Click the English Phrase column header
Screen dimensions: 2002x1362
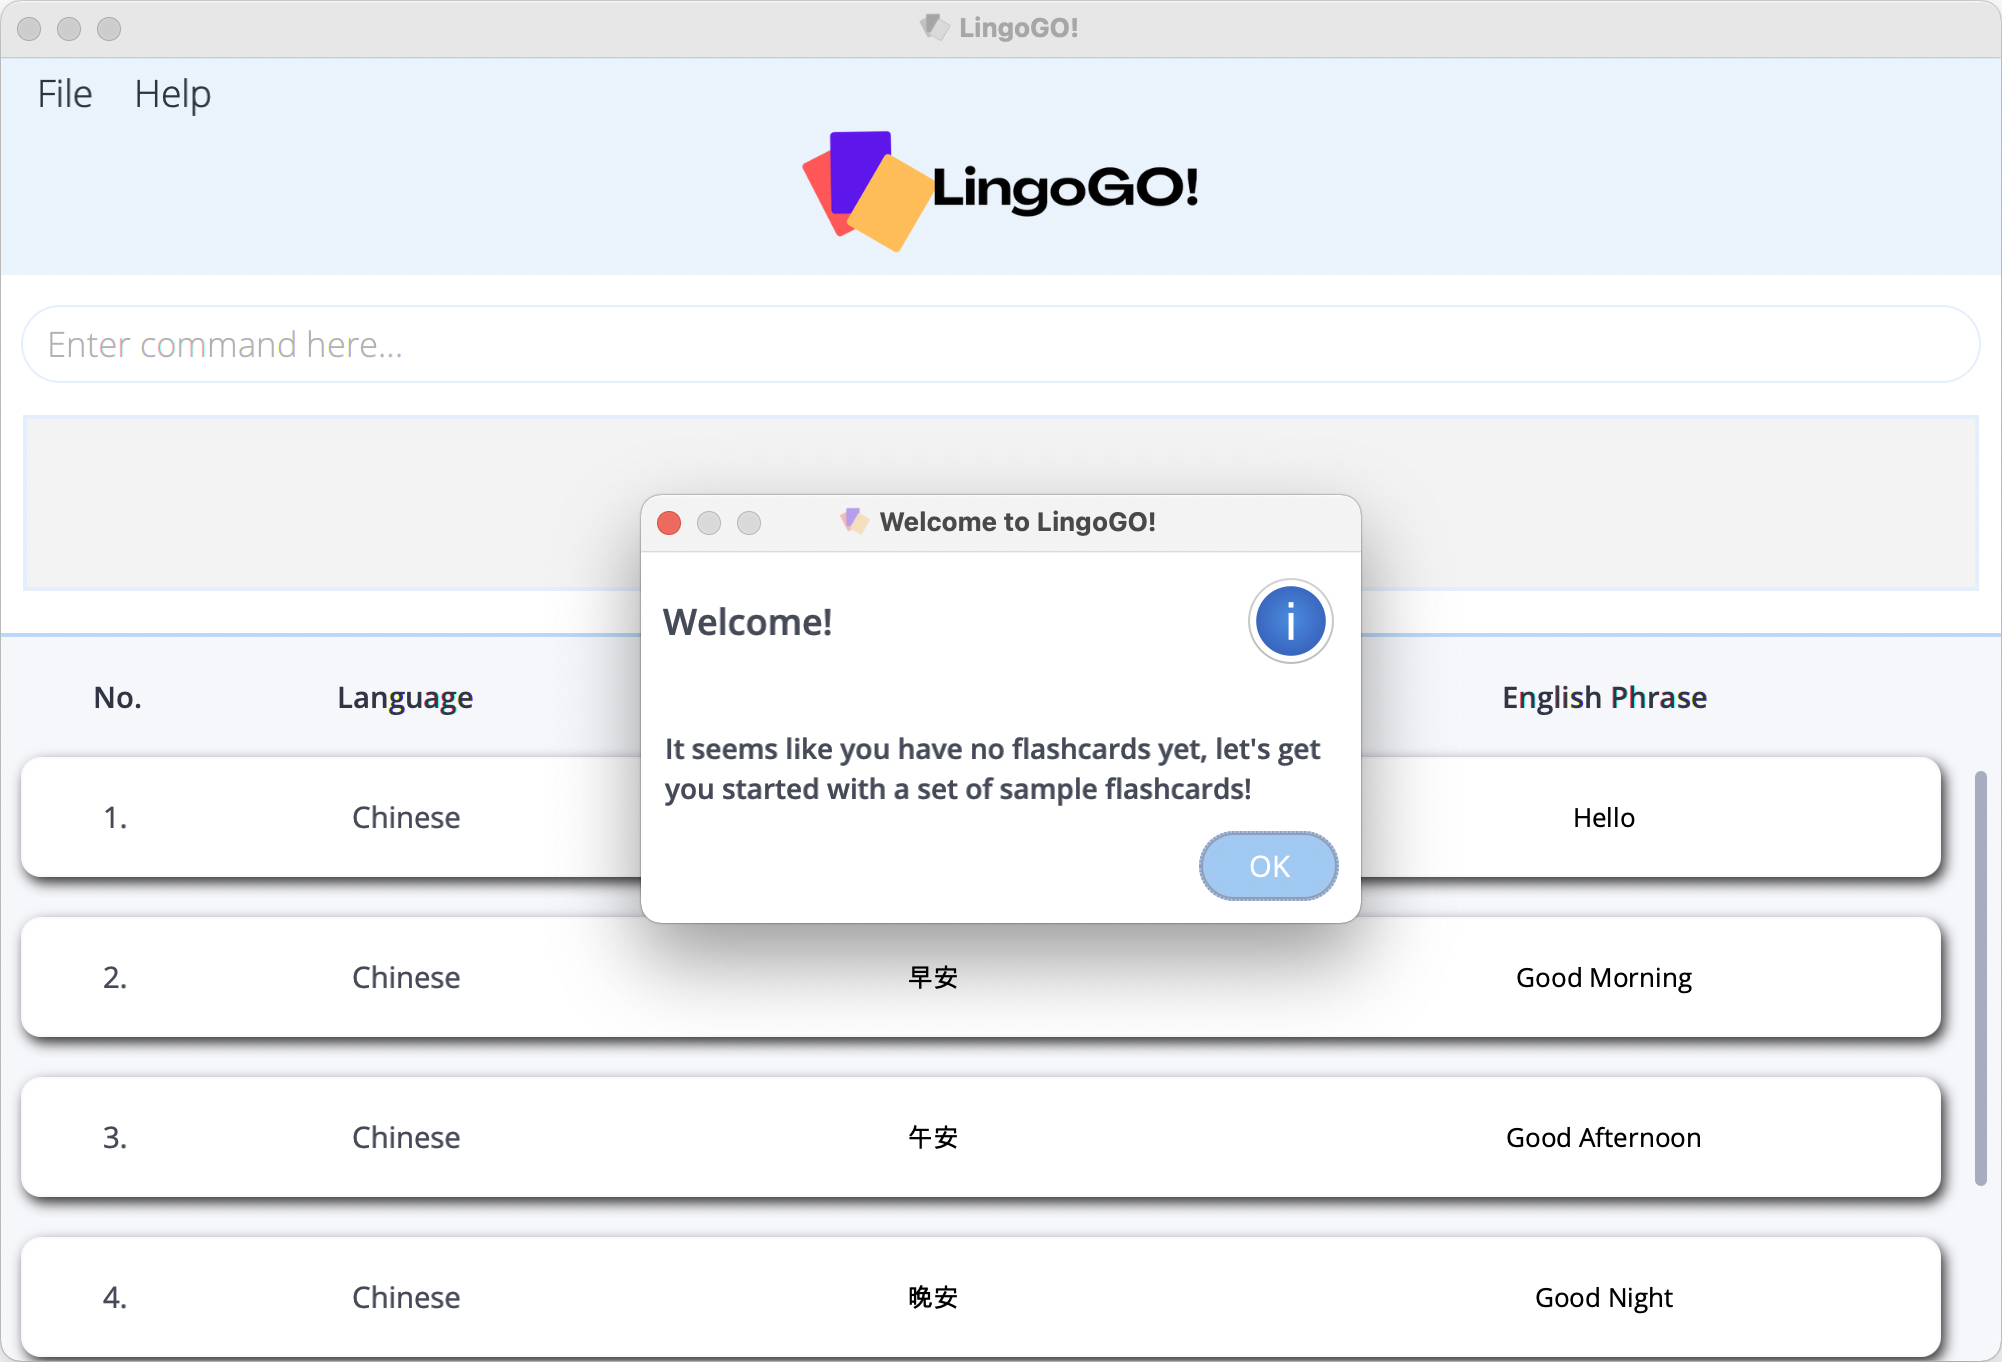[x=1603, y=697]
